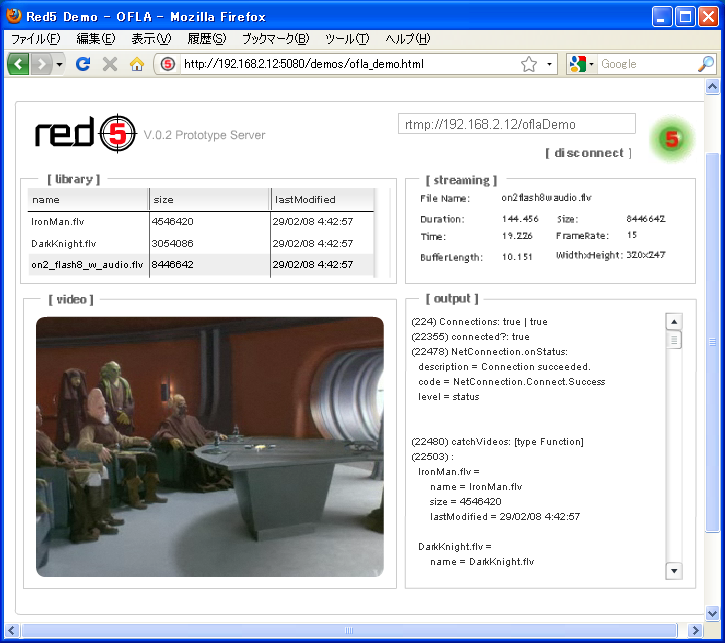Focus the Google search input field
Screen dimensions: 725x643
[x=647, y=64]
